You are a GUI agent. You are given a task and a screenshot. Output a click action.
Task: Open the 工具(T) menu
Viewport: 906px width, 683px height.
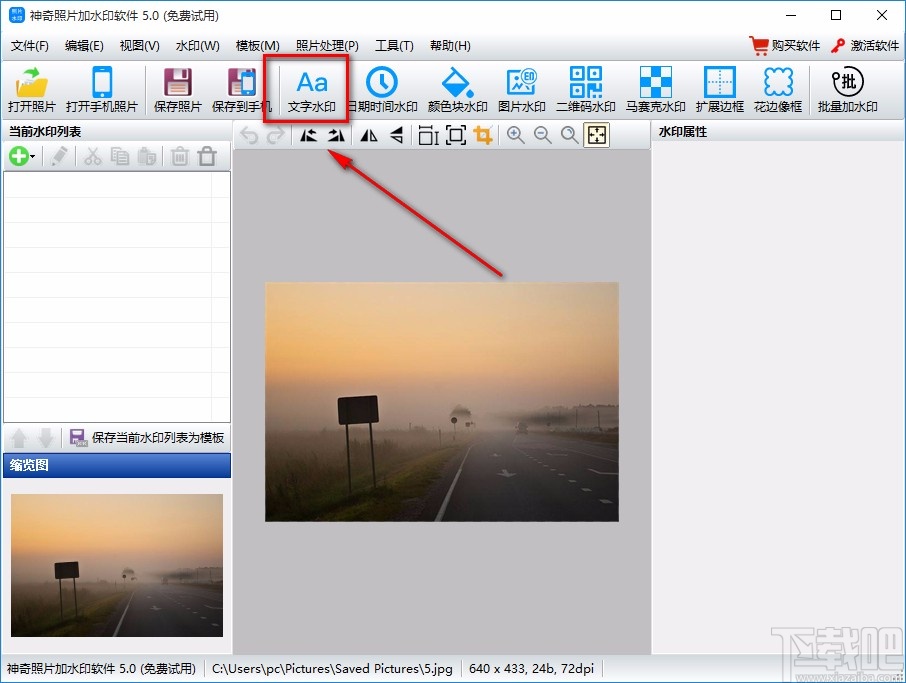(x=394, y=46)
